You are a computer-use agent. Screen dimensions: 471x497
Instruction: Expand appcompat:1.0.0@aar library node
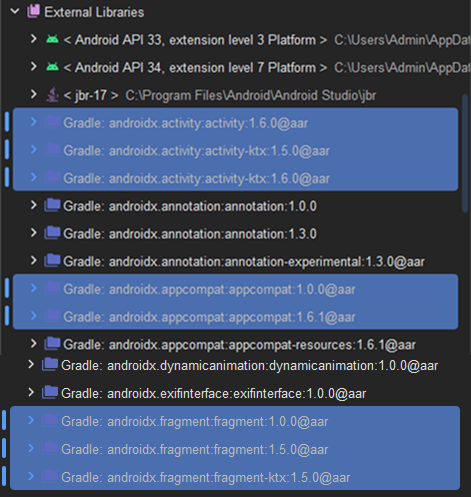pos(33,288)
